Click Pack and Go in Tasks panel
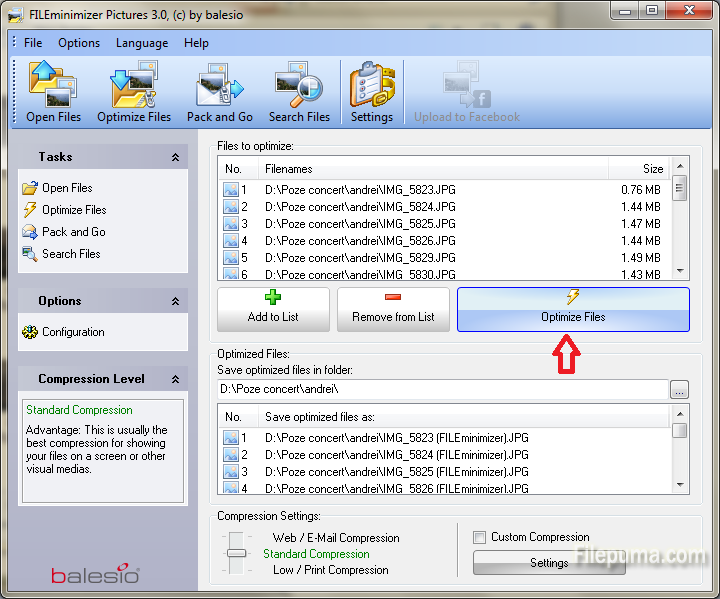 (73, 232)
